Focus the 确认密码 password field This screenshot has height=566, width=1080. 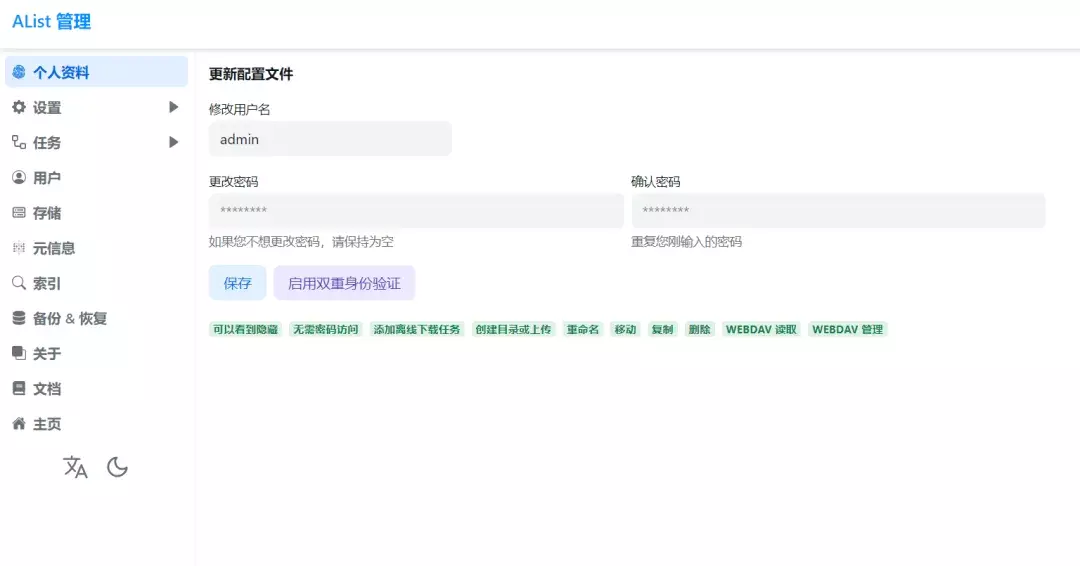click(x=838, y=210)
